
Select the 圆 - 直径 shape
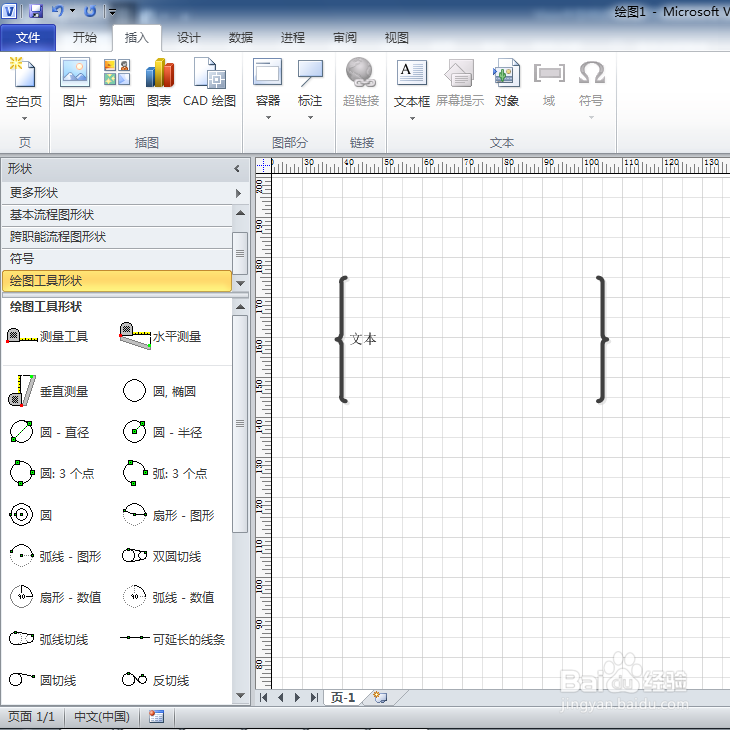pos(49,432)
